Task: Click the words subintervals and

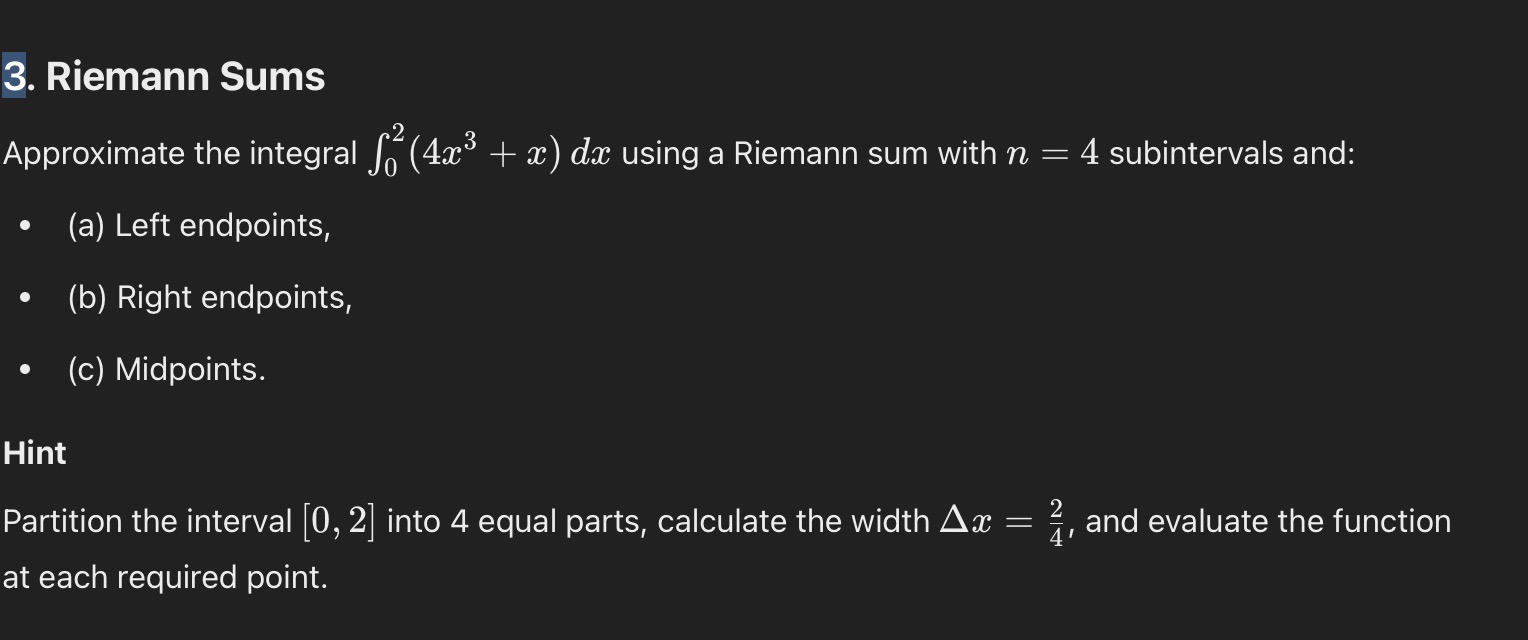Action: (x=1232, y=154)
